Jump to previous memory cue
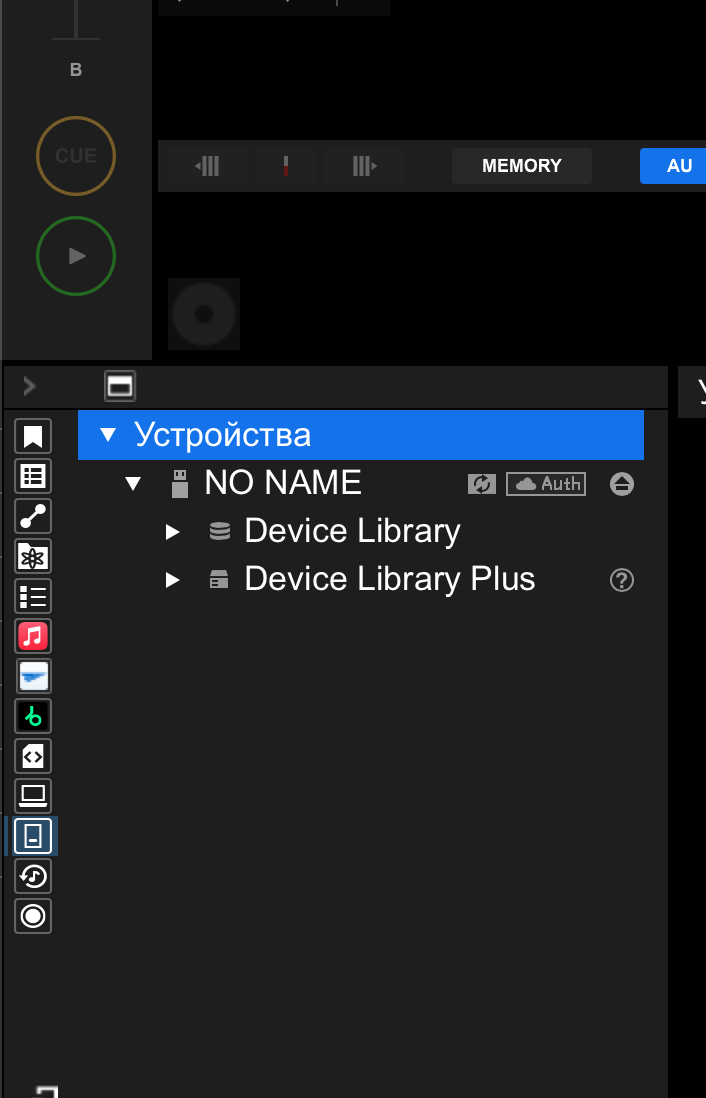 coord(207,166)
